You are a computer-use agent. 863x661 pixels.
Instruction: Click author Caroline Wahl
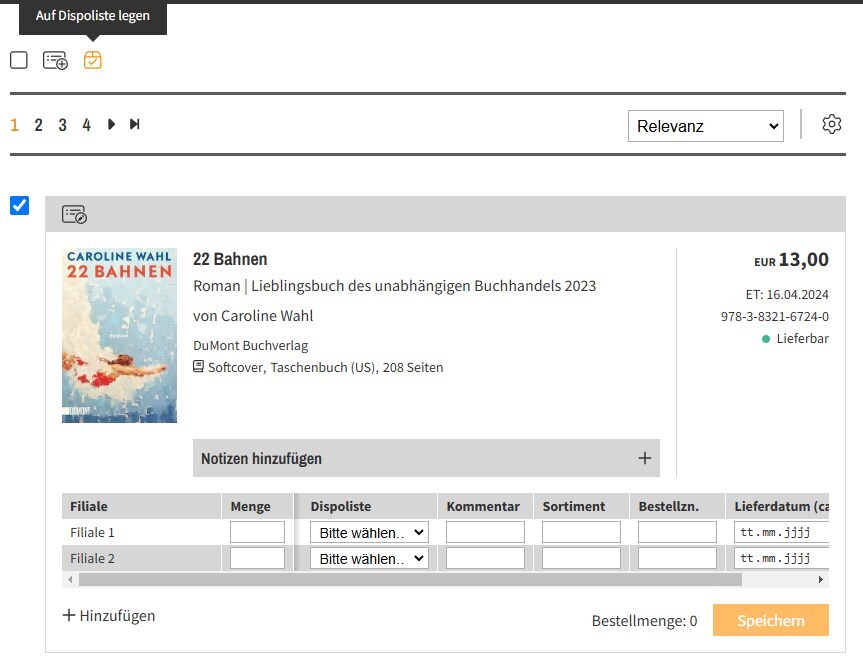(267, 316)
